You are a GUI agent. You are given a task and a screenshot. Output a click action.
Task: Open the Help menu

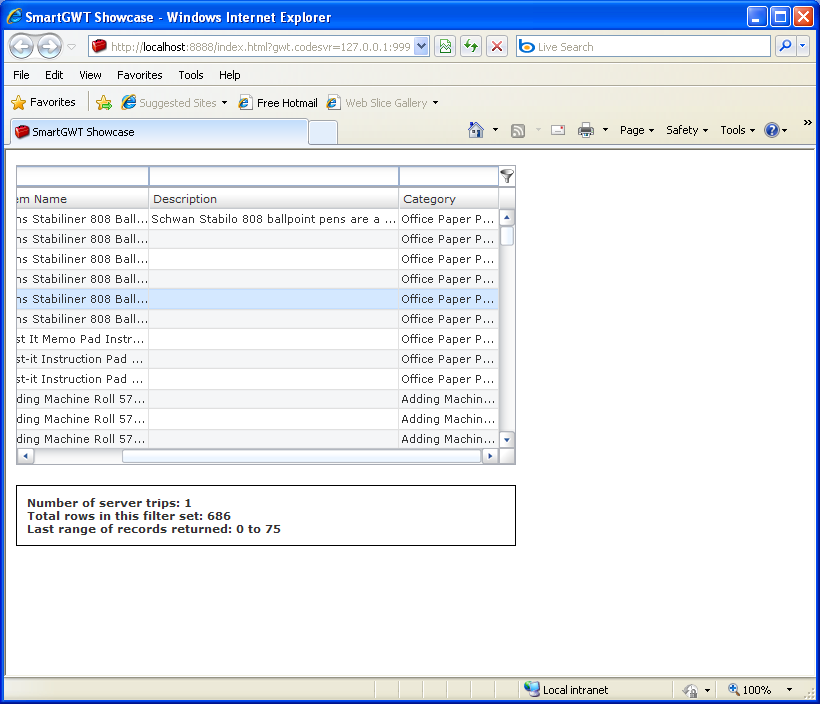point(230,75)
